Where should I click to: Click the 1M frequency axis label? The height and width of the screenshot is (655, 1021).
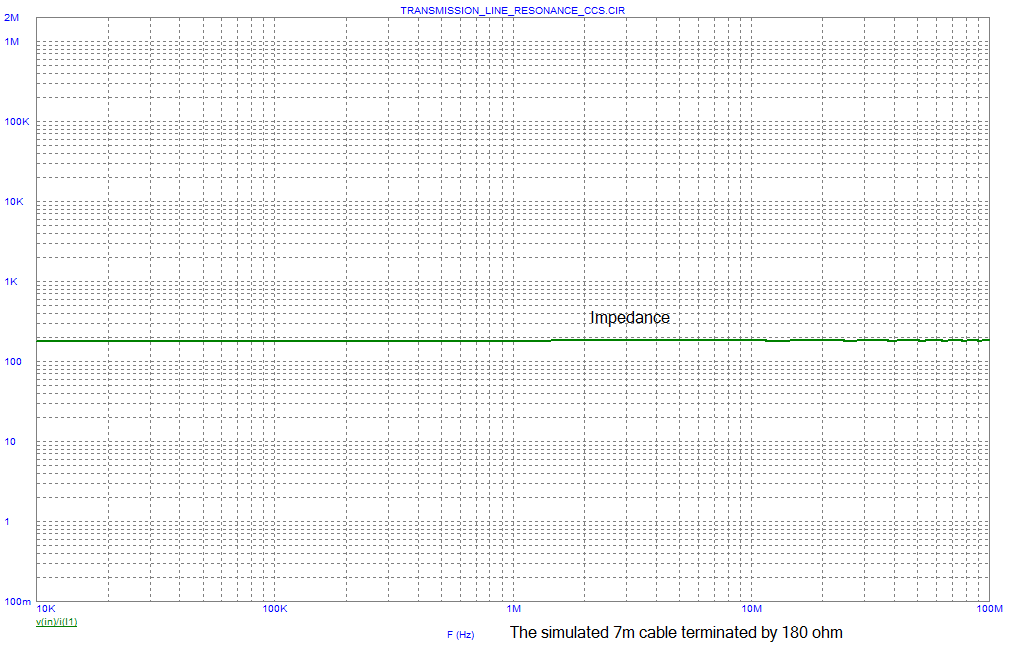click(514, 609)
